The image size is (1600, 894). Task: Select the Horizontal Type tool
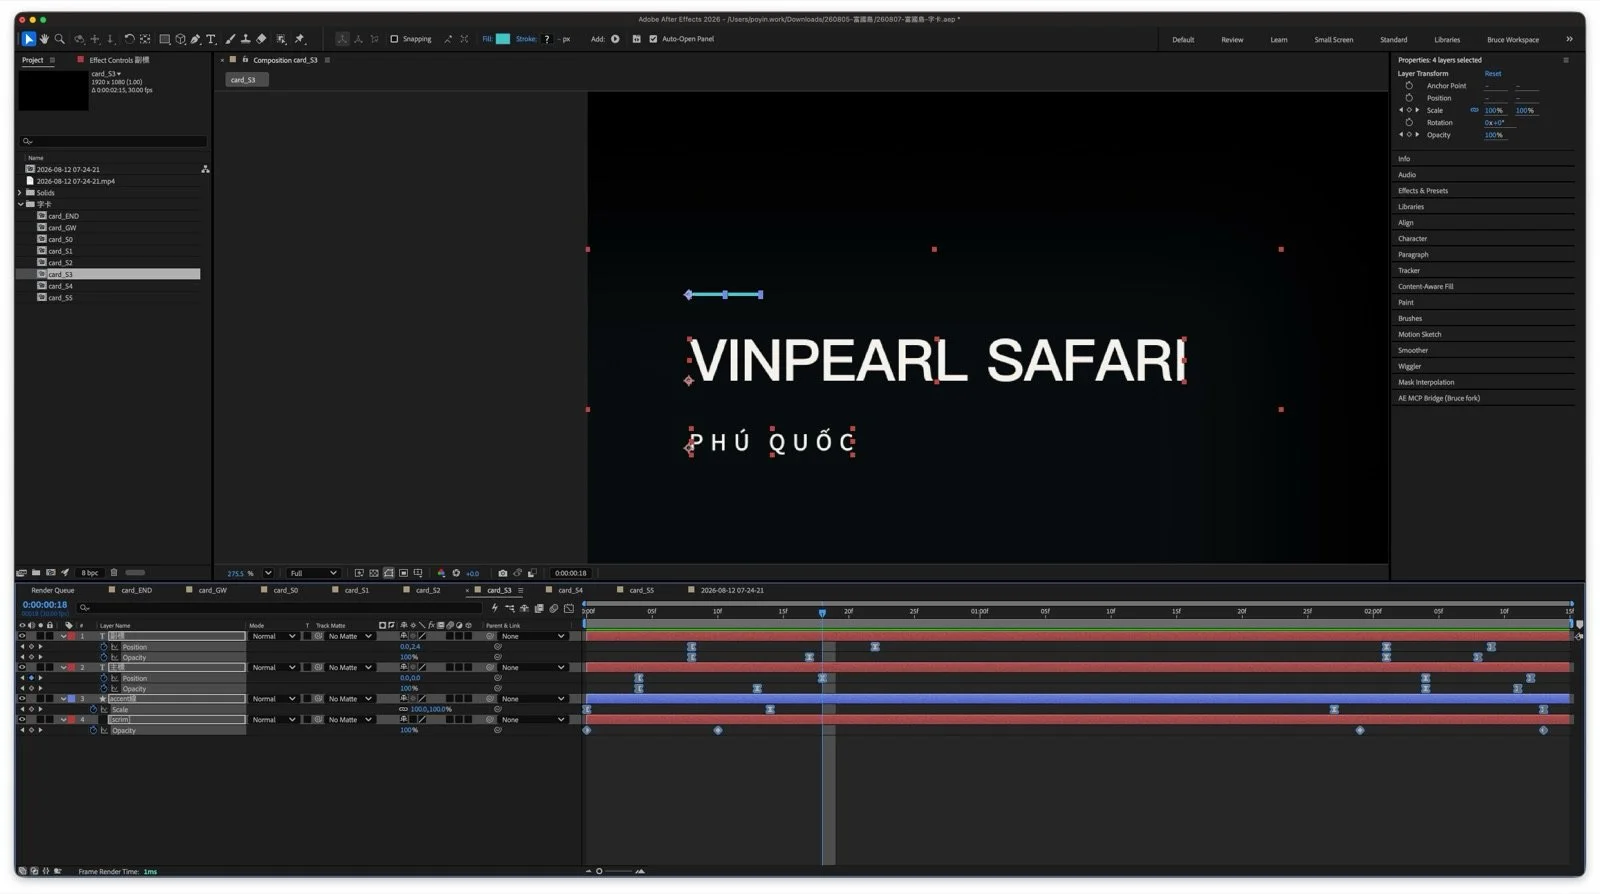(211, 39)
